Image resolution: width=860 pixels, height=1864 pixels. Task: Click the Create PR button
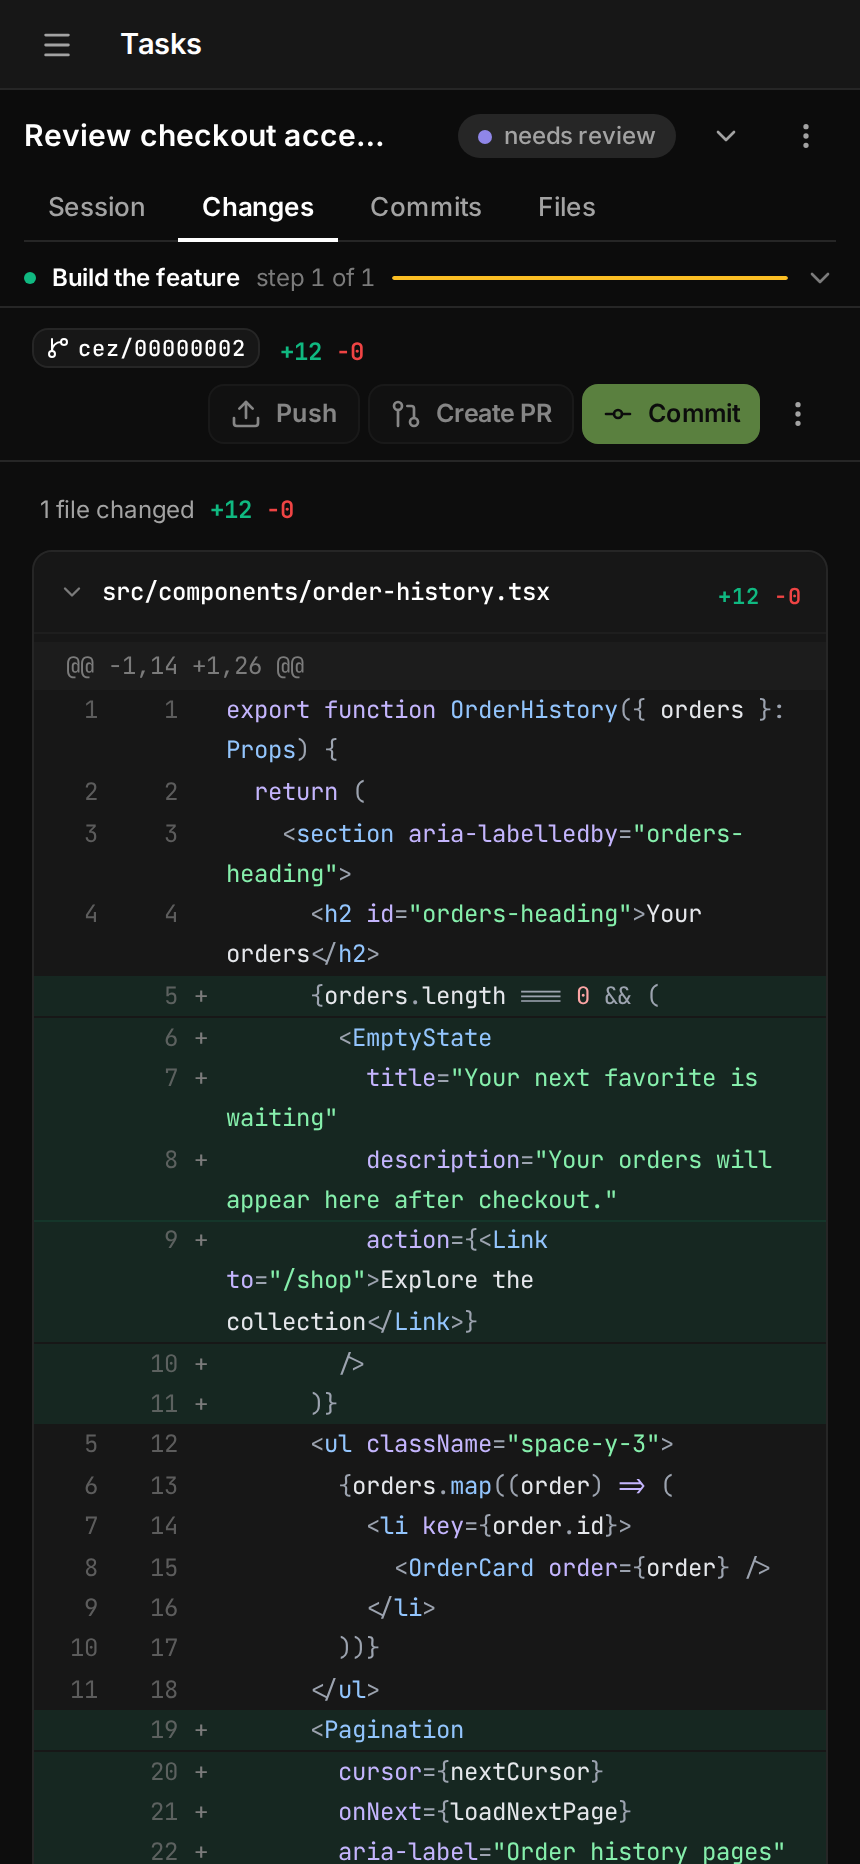coord(471,414)
